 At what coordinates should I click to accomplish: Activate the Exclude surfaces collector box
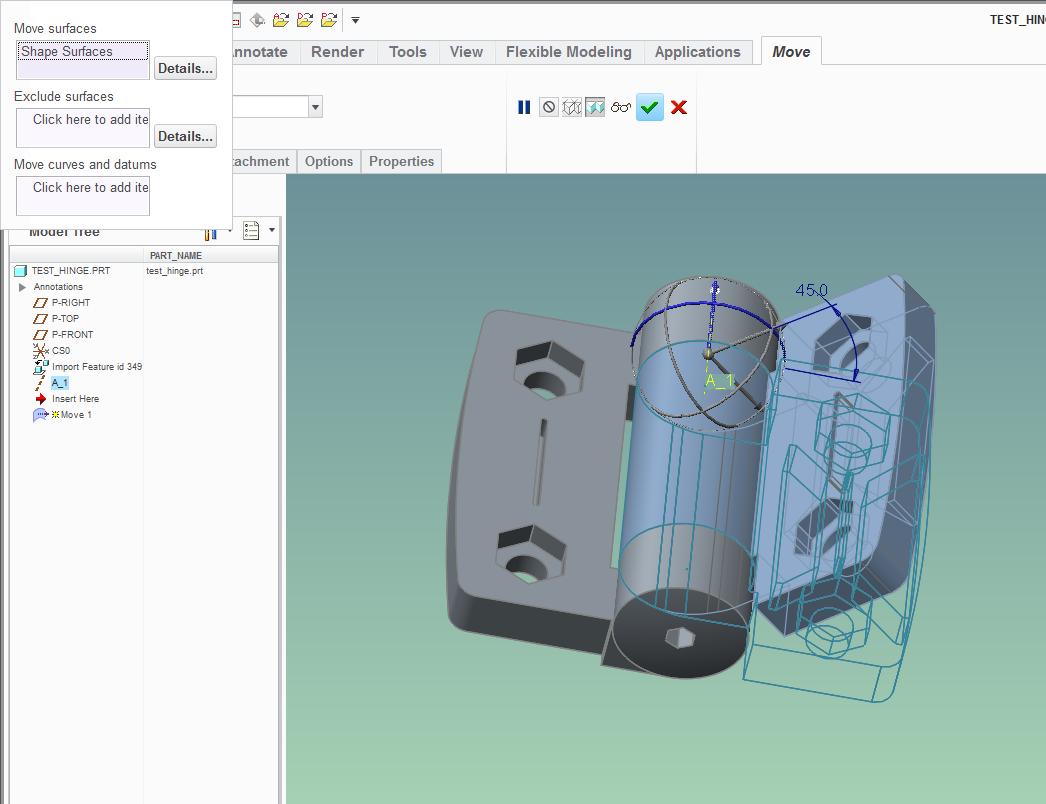click(x=83, y=127)
